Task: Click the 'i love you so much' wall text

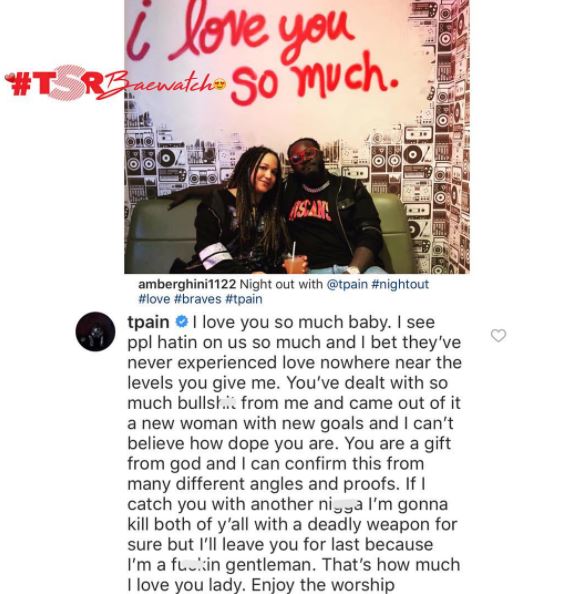Action: tap(261, 49)
